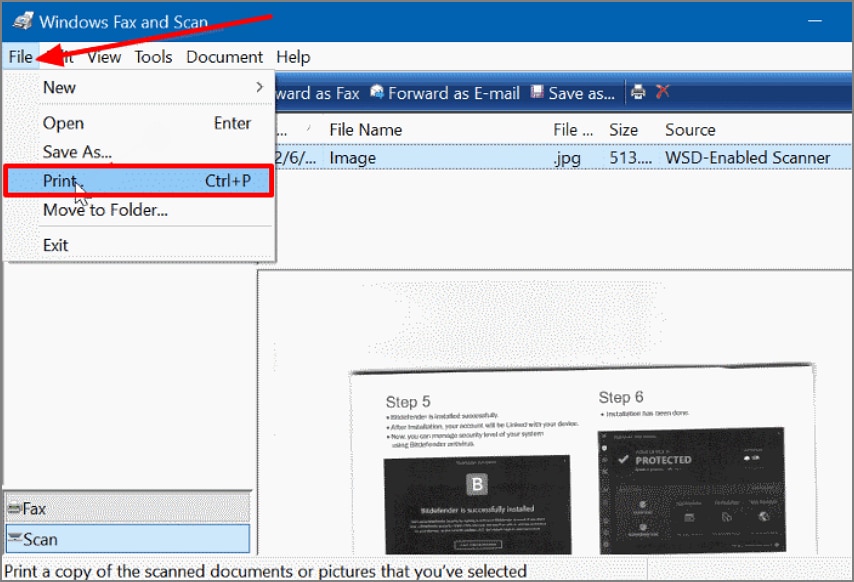Click the printer icon in toolbar
The width and height of the screenshot is (854, 582).
(638, 91)
